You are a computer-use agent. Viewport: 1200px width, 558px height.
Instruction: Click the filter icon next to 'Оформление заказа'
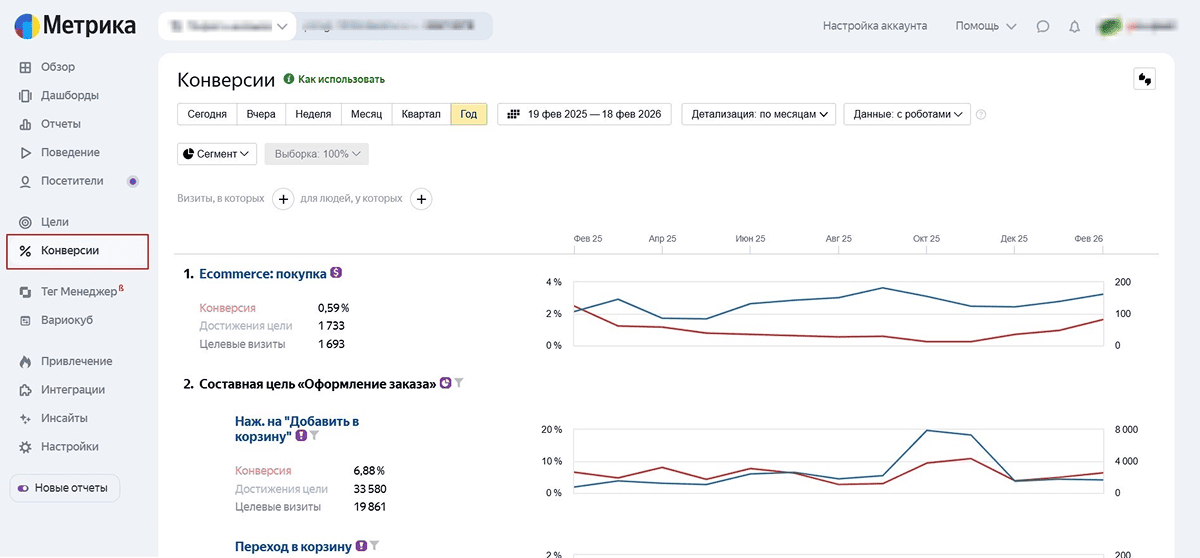460,383
